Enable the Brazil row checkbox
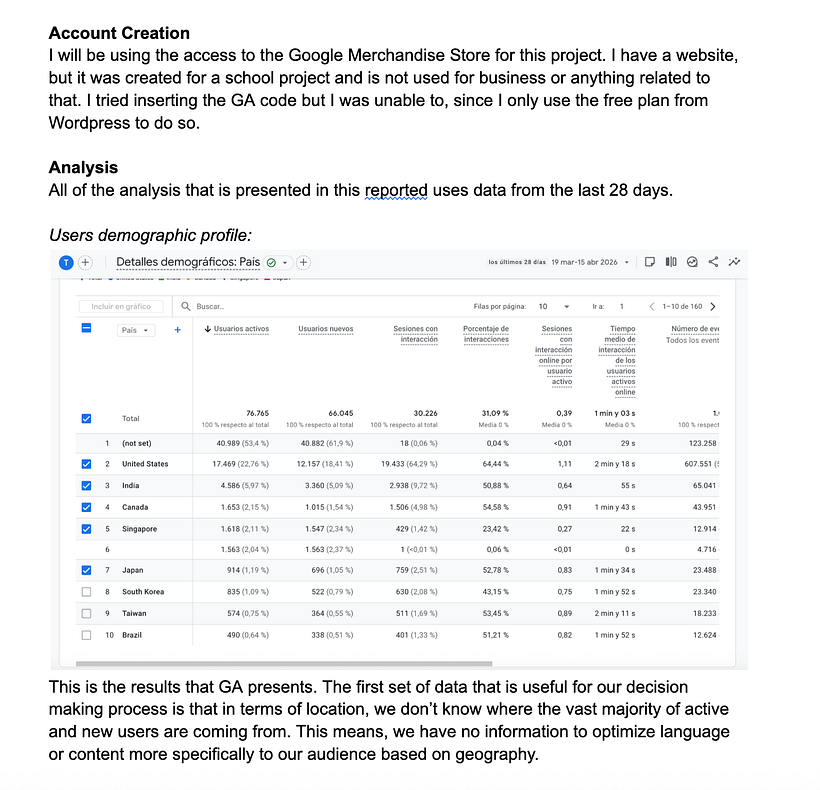The height and width of the screenshot is (790, 820). [86, 635]
